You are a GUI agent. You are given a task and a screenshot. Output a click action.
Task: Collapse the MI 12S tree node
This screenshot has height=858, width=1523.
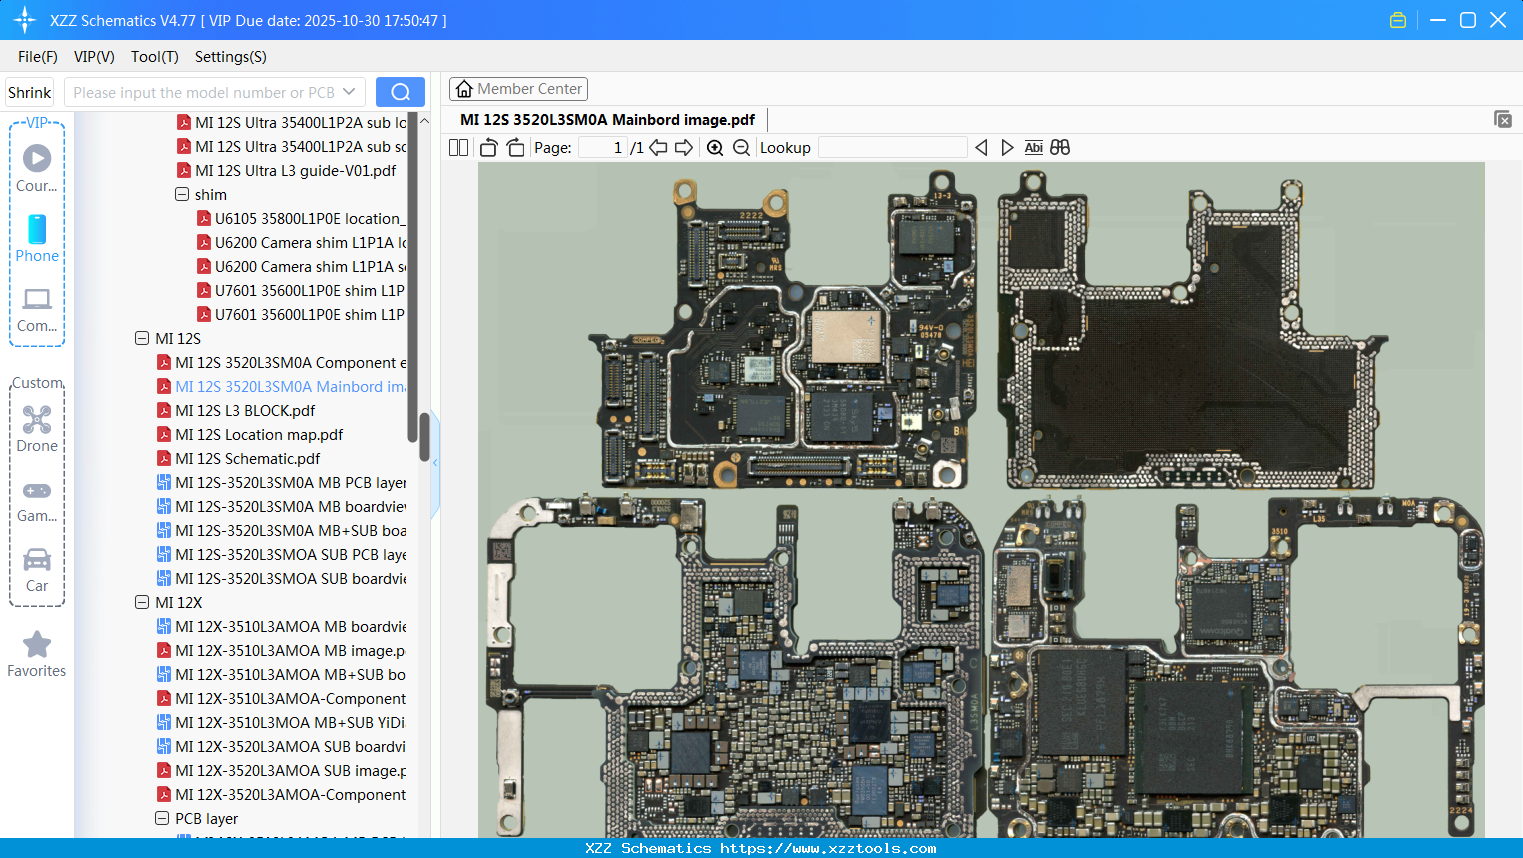pos(141,338)
